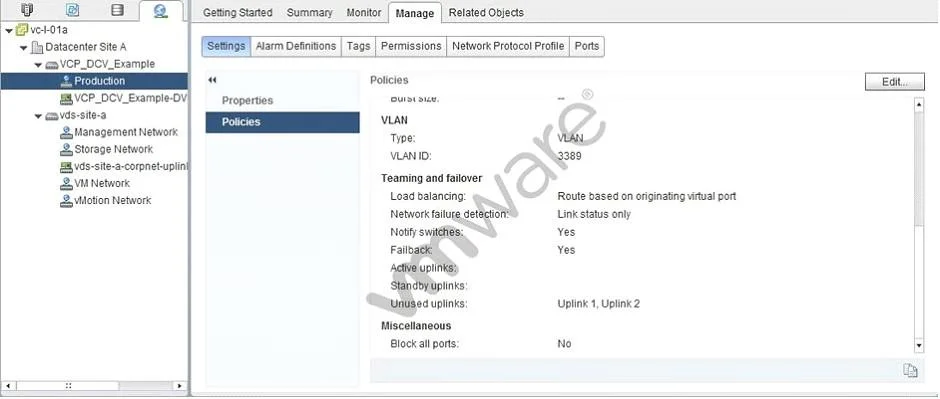Click the vds-site-a-corpnet-uplink icon
The height and width of the screenshot is (399, 940).
(67, 167)
